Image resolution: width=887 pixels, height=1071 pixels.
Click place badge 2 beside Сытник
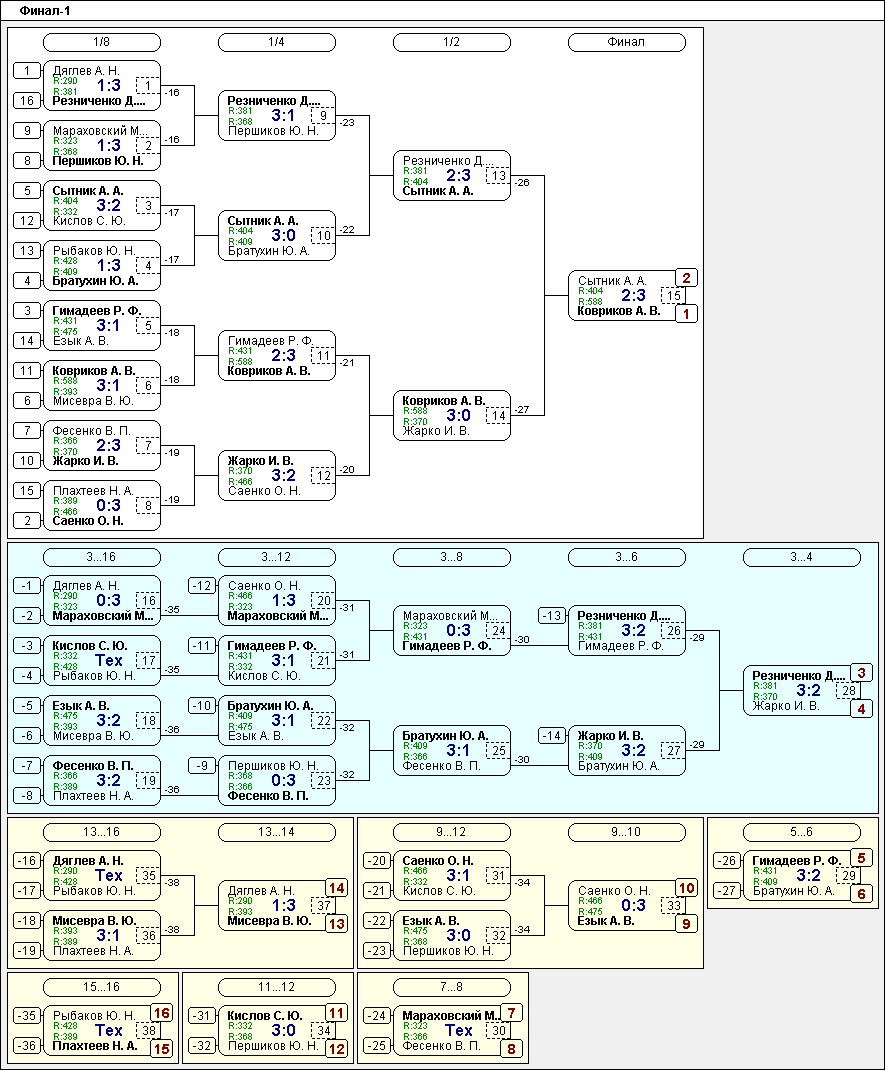click(x=686, y=278)
